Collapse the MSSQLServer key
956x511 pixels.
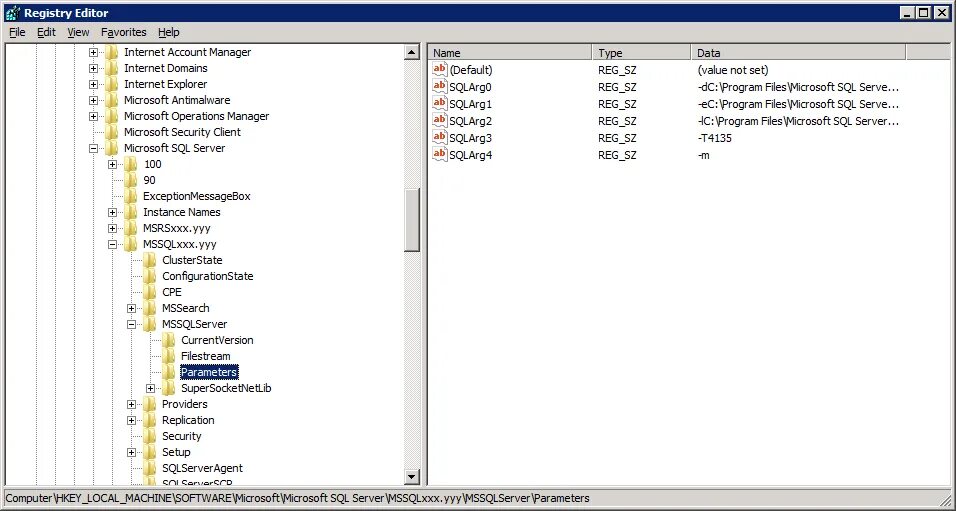click(131, 324)
